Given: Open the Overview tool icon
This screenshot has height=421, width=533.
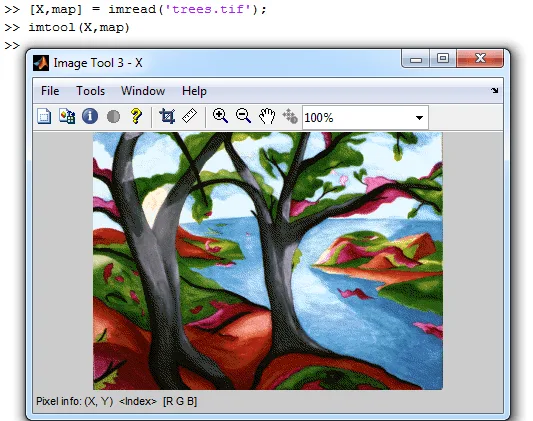Looking at the screenshot, I should click(44, 117).
